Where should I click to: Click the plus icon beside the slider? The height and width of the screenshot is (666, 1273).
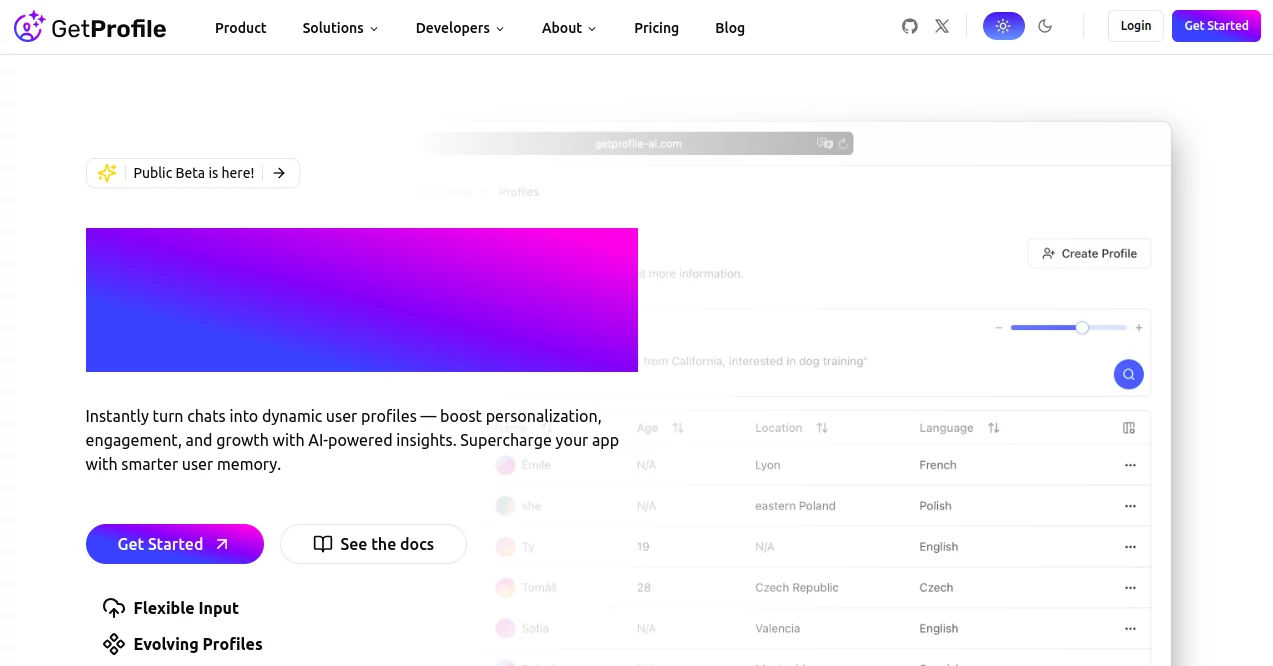click(x=1138, y=328)
